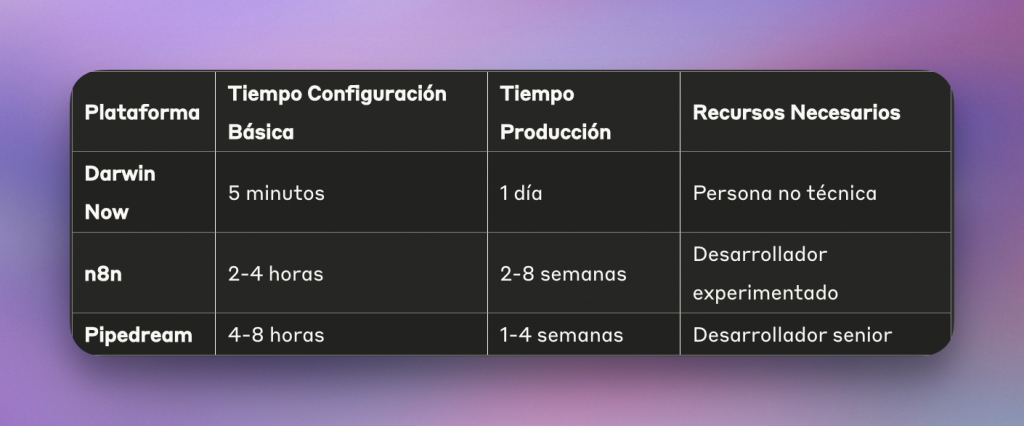Click the word "Básica" in the header
The width and height of the screenshot is (1024, 426).
coord(261,132)
